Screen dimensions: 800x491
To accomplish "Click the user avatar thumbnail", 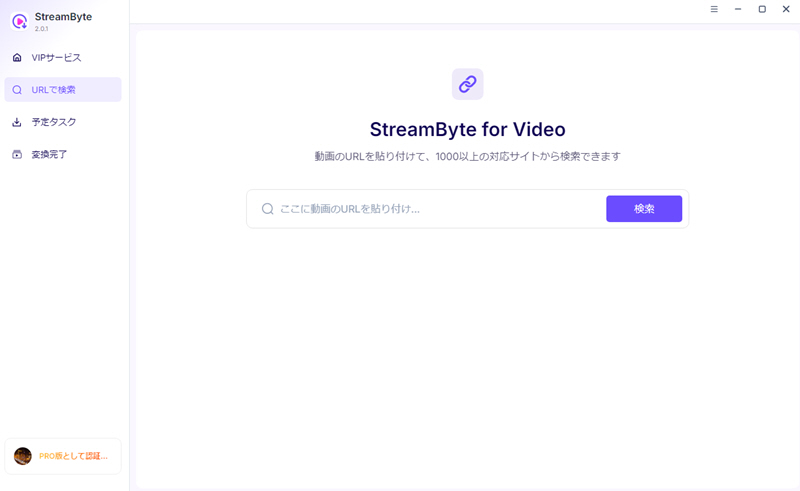I will (x=22, y=456).
